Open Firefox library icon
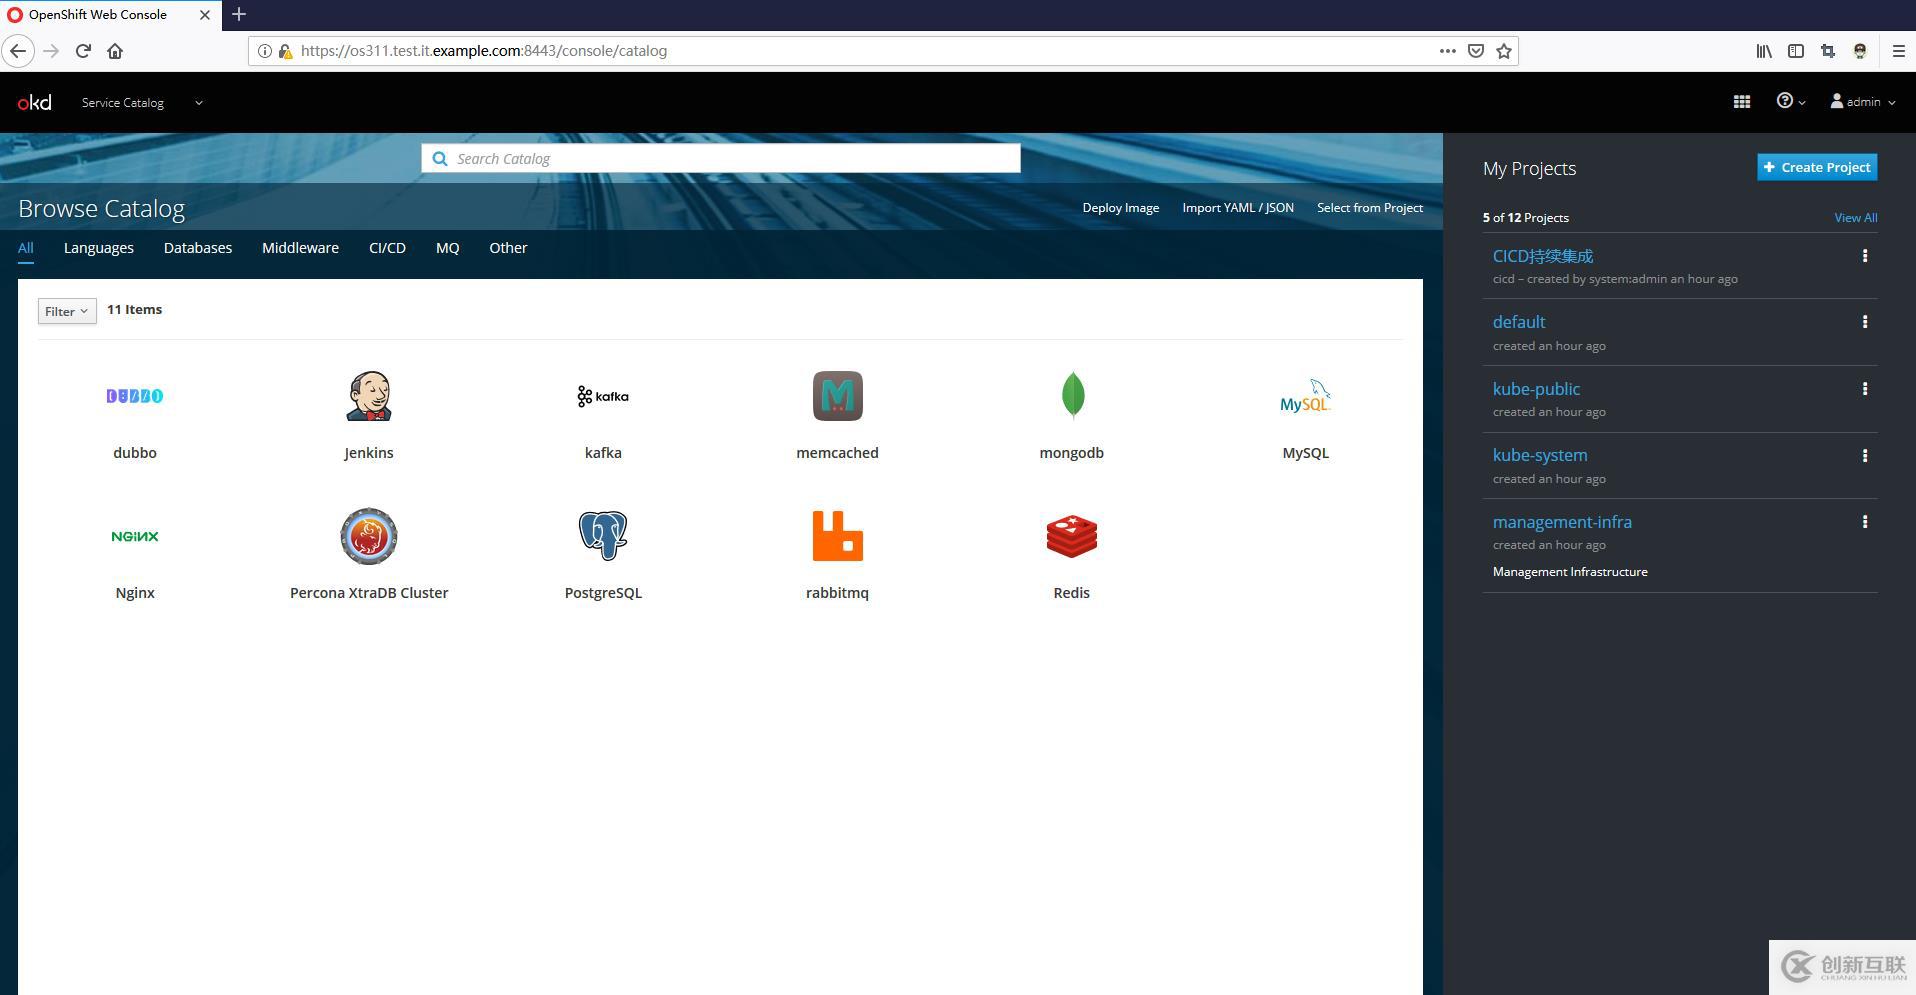Viewport: 1916px width, 995px height. pyautogui.click(x=1764, y=51)
